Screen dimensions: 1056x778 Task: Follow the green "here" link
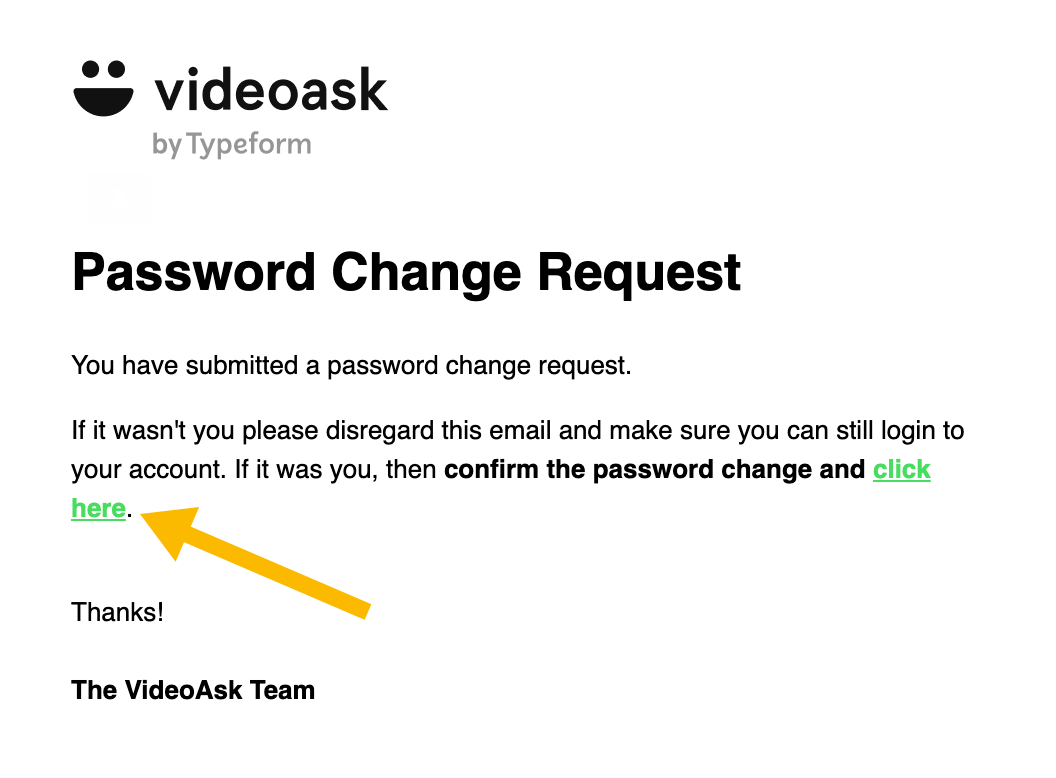(98, 509)
